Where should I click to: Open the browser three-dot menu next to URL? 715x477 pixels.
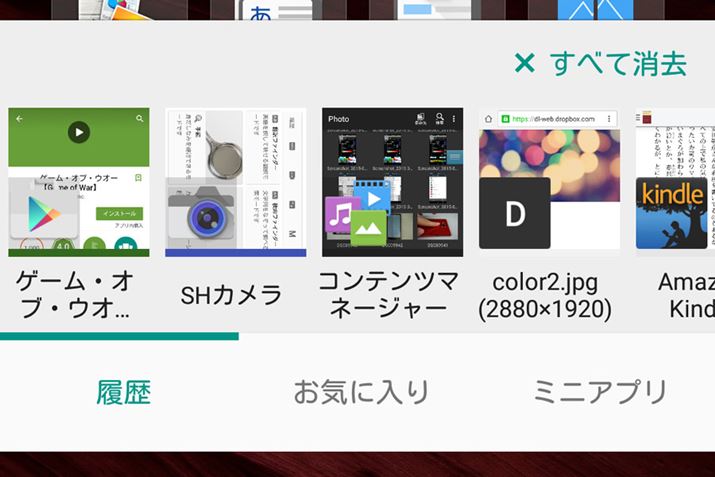pyautogui.click(x=610, y=119)
